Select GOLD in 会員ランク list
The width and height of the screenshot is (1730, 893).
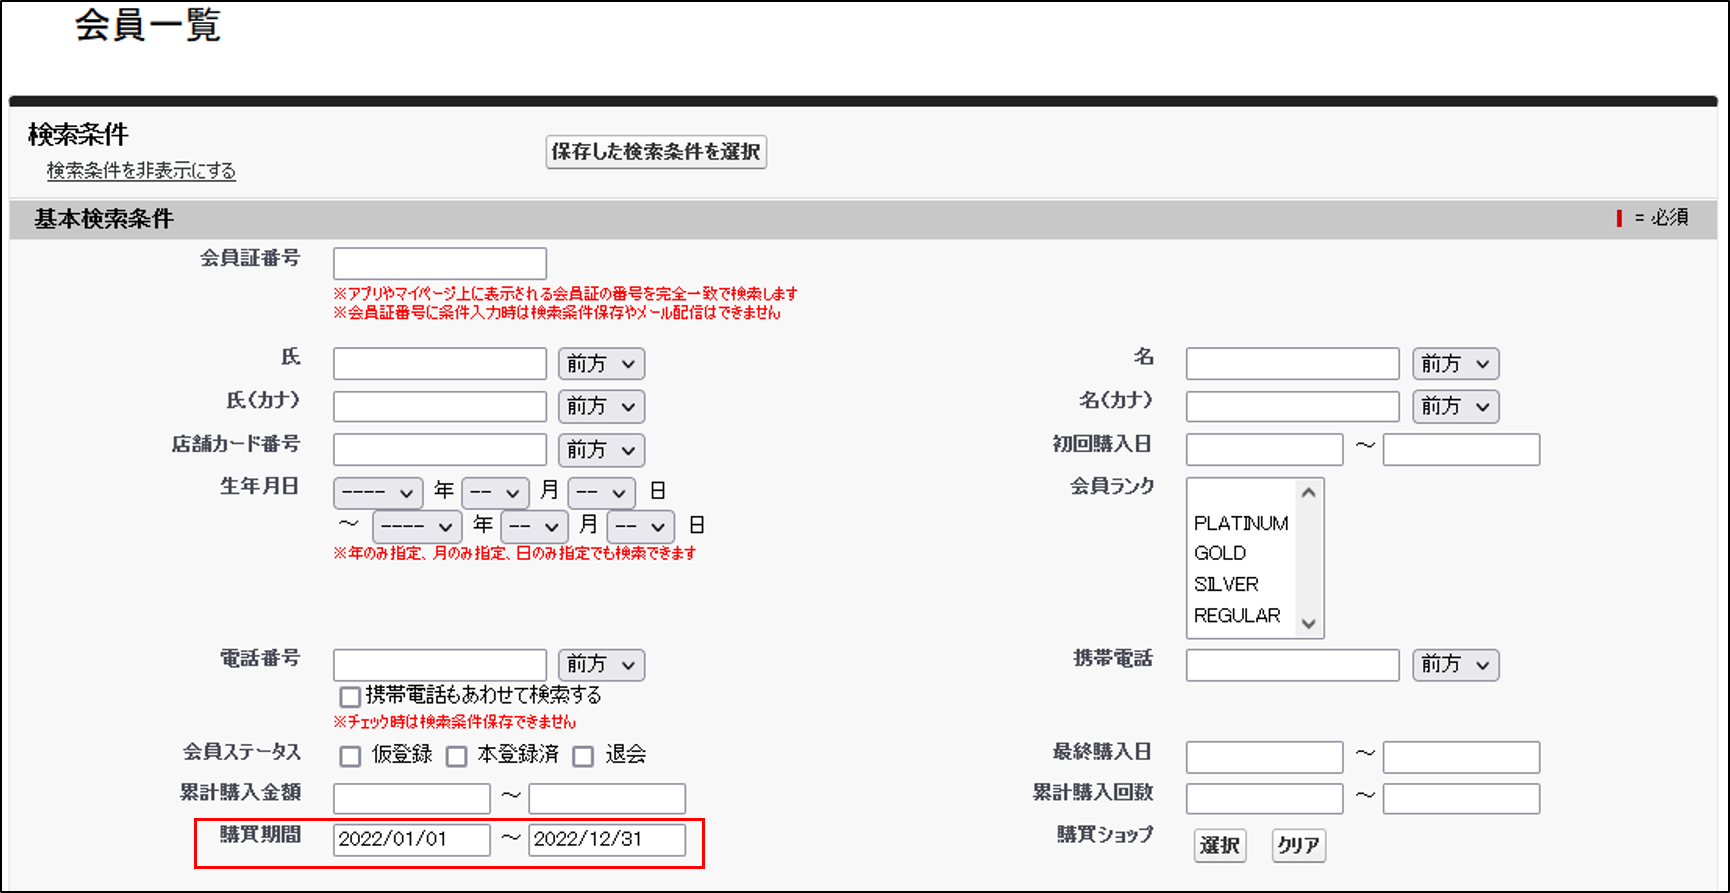tap(1241, 553)
